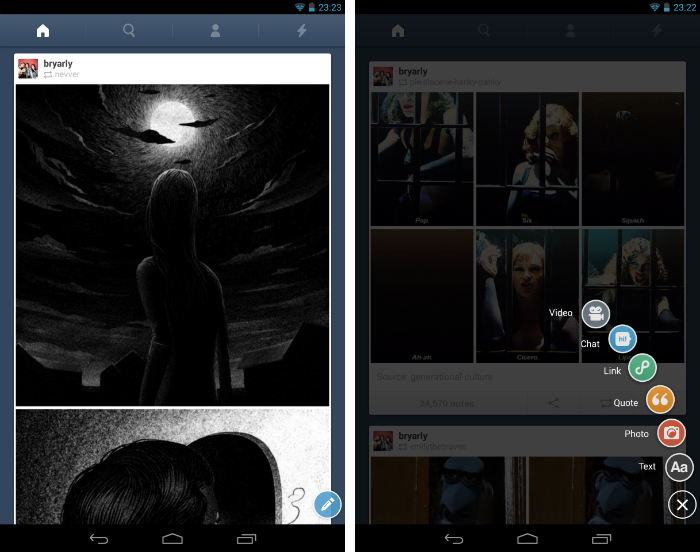Screen dimensions: 700x552
Task: Create a Quote post
Action: pyautogui.click(x=660, y=399)
